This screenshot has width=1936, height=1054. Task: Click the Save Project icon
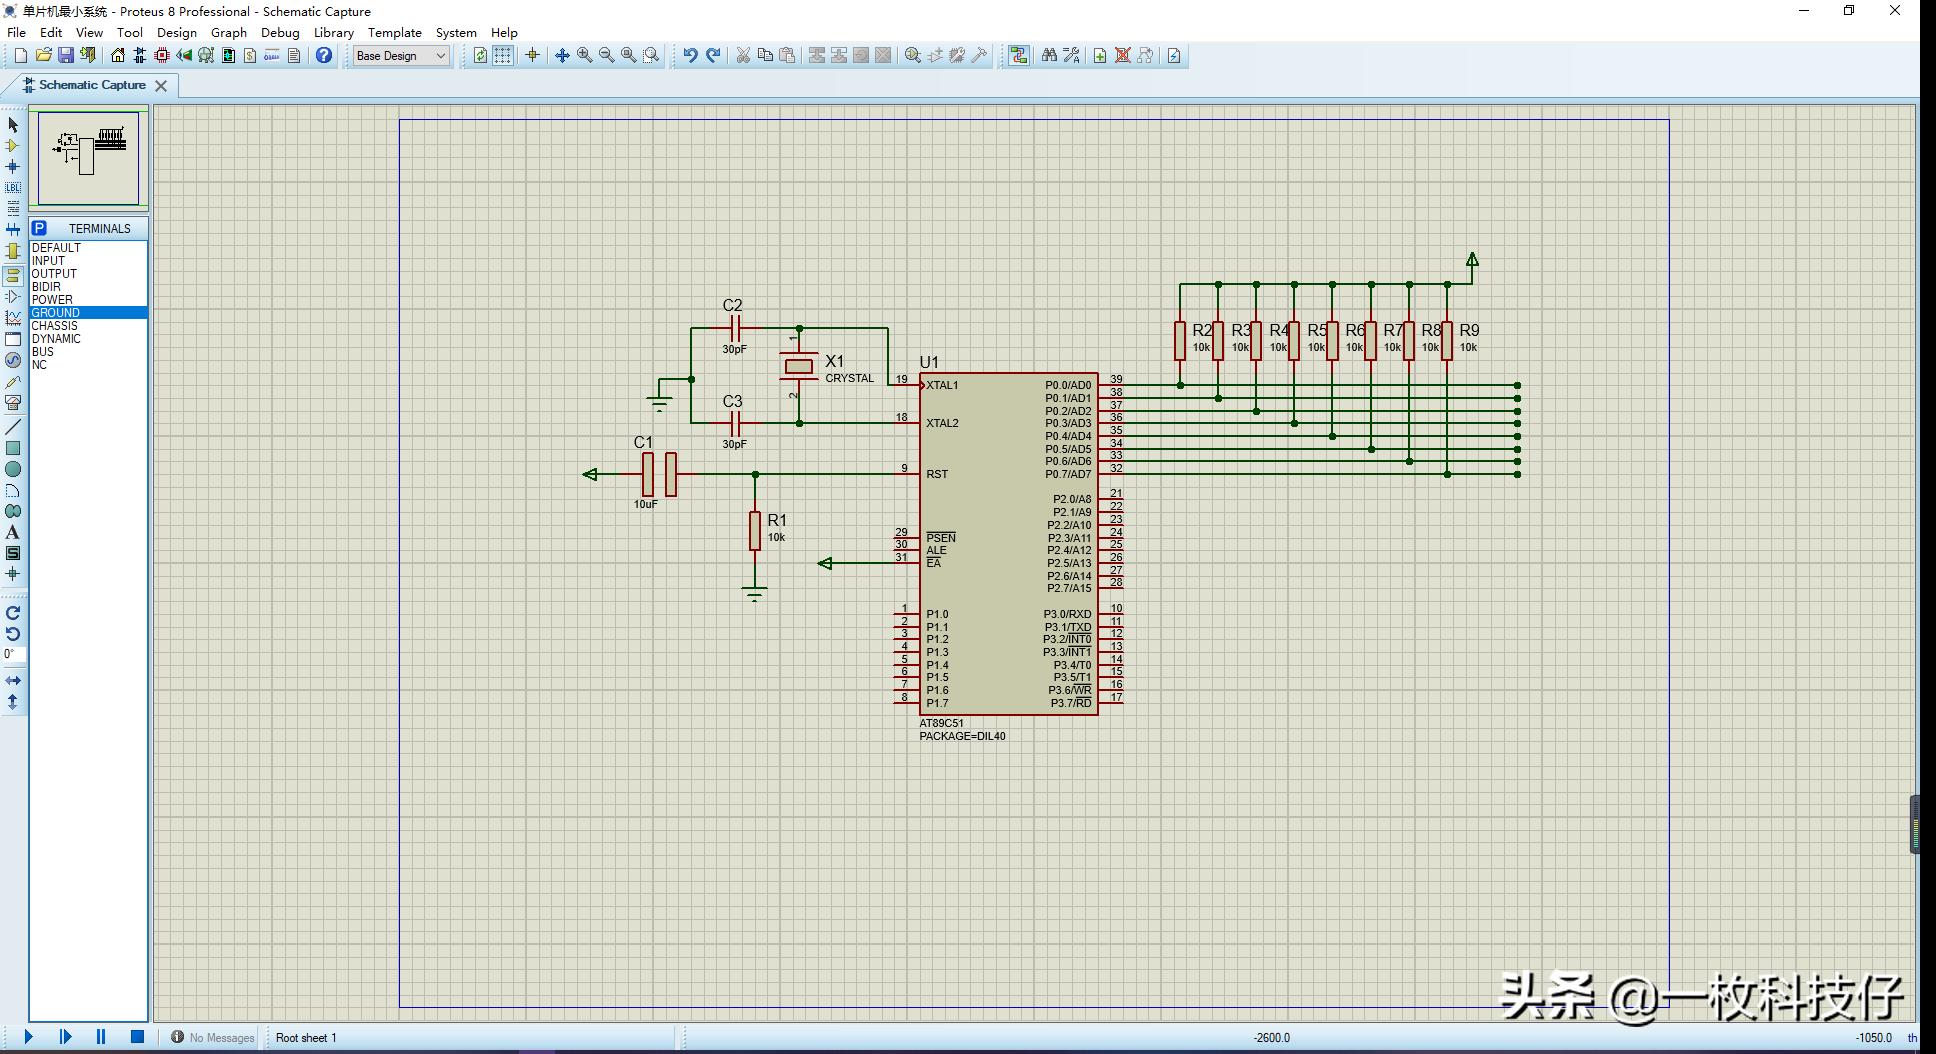click(x=66, y=56)
